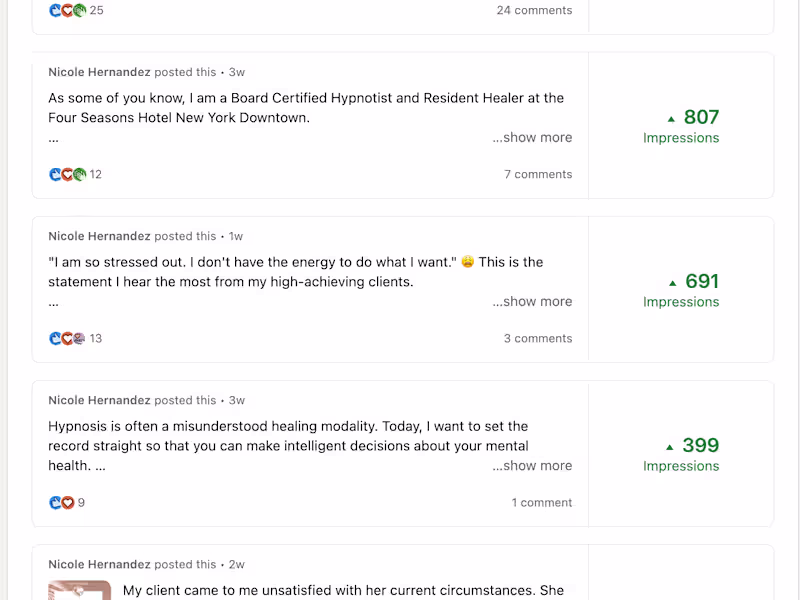800x600 pixels.
Task: Open the 7 comments link
Action: (538, 174)
